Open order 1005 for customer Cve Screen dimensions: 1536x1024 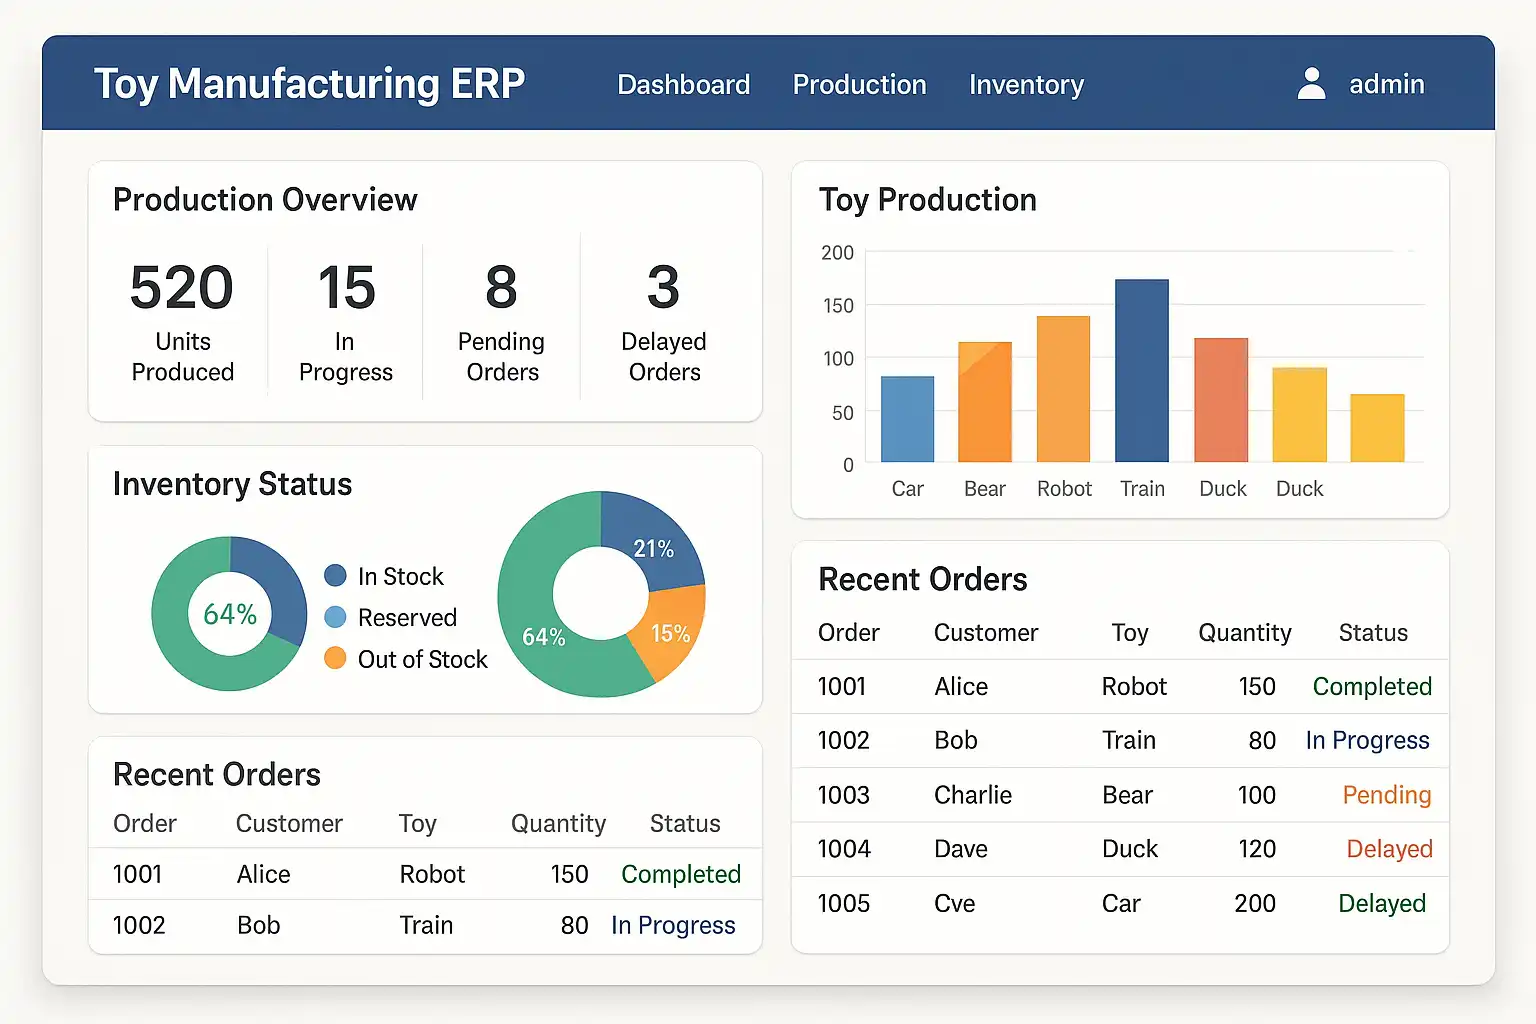tap(844, 903)
